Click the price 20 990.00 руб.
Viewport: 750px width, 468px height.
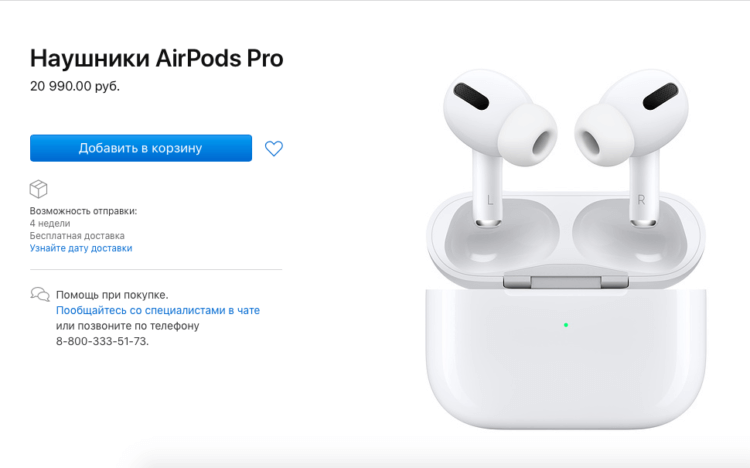pos(75,86)
